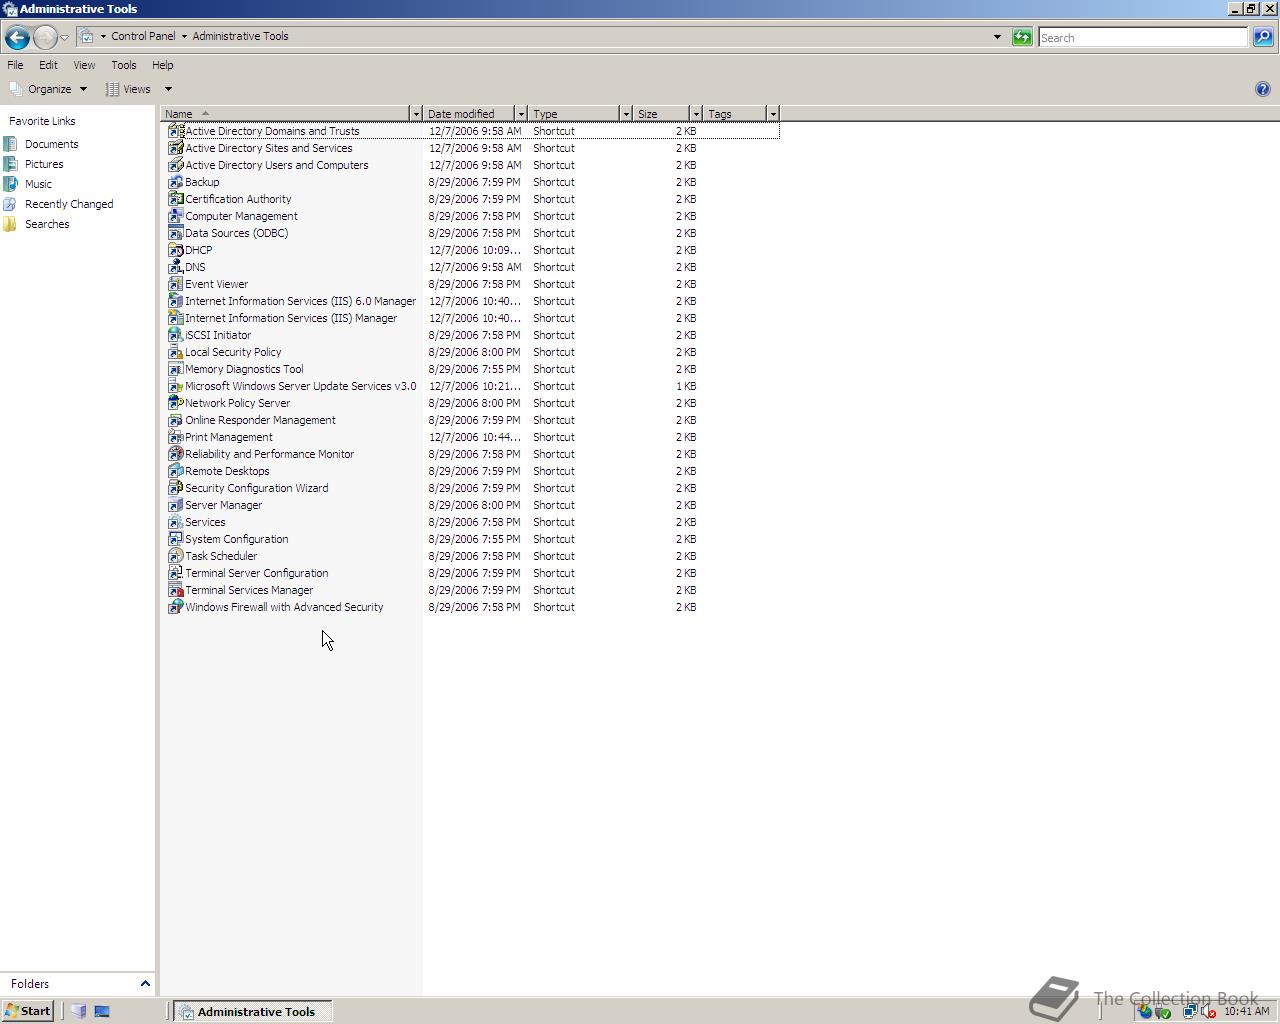Viewport: 1280px width, 1024px height.
Task: Select Microsoft Windows Server Update Services v3.0
Action: tap(300, 386)
